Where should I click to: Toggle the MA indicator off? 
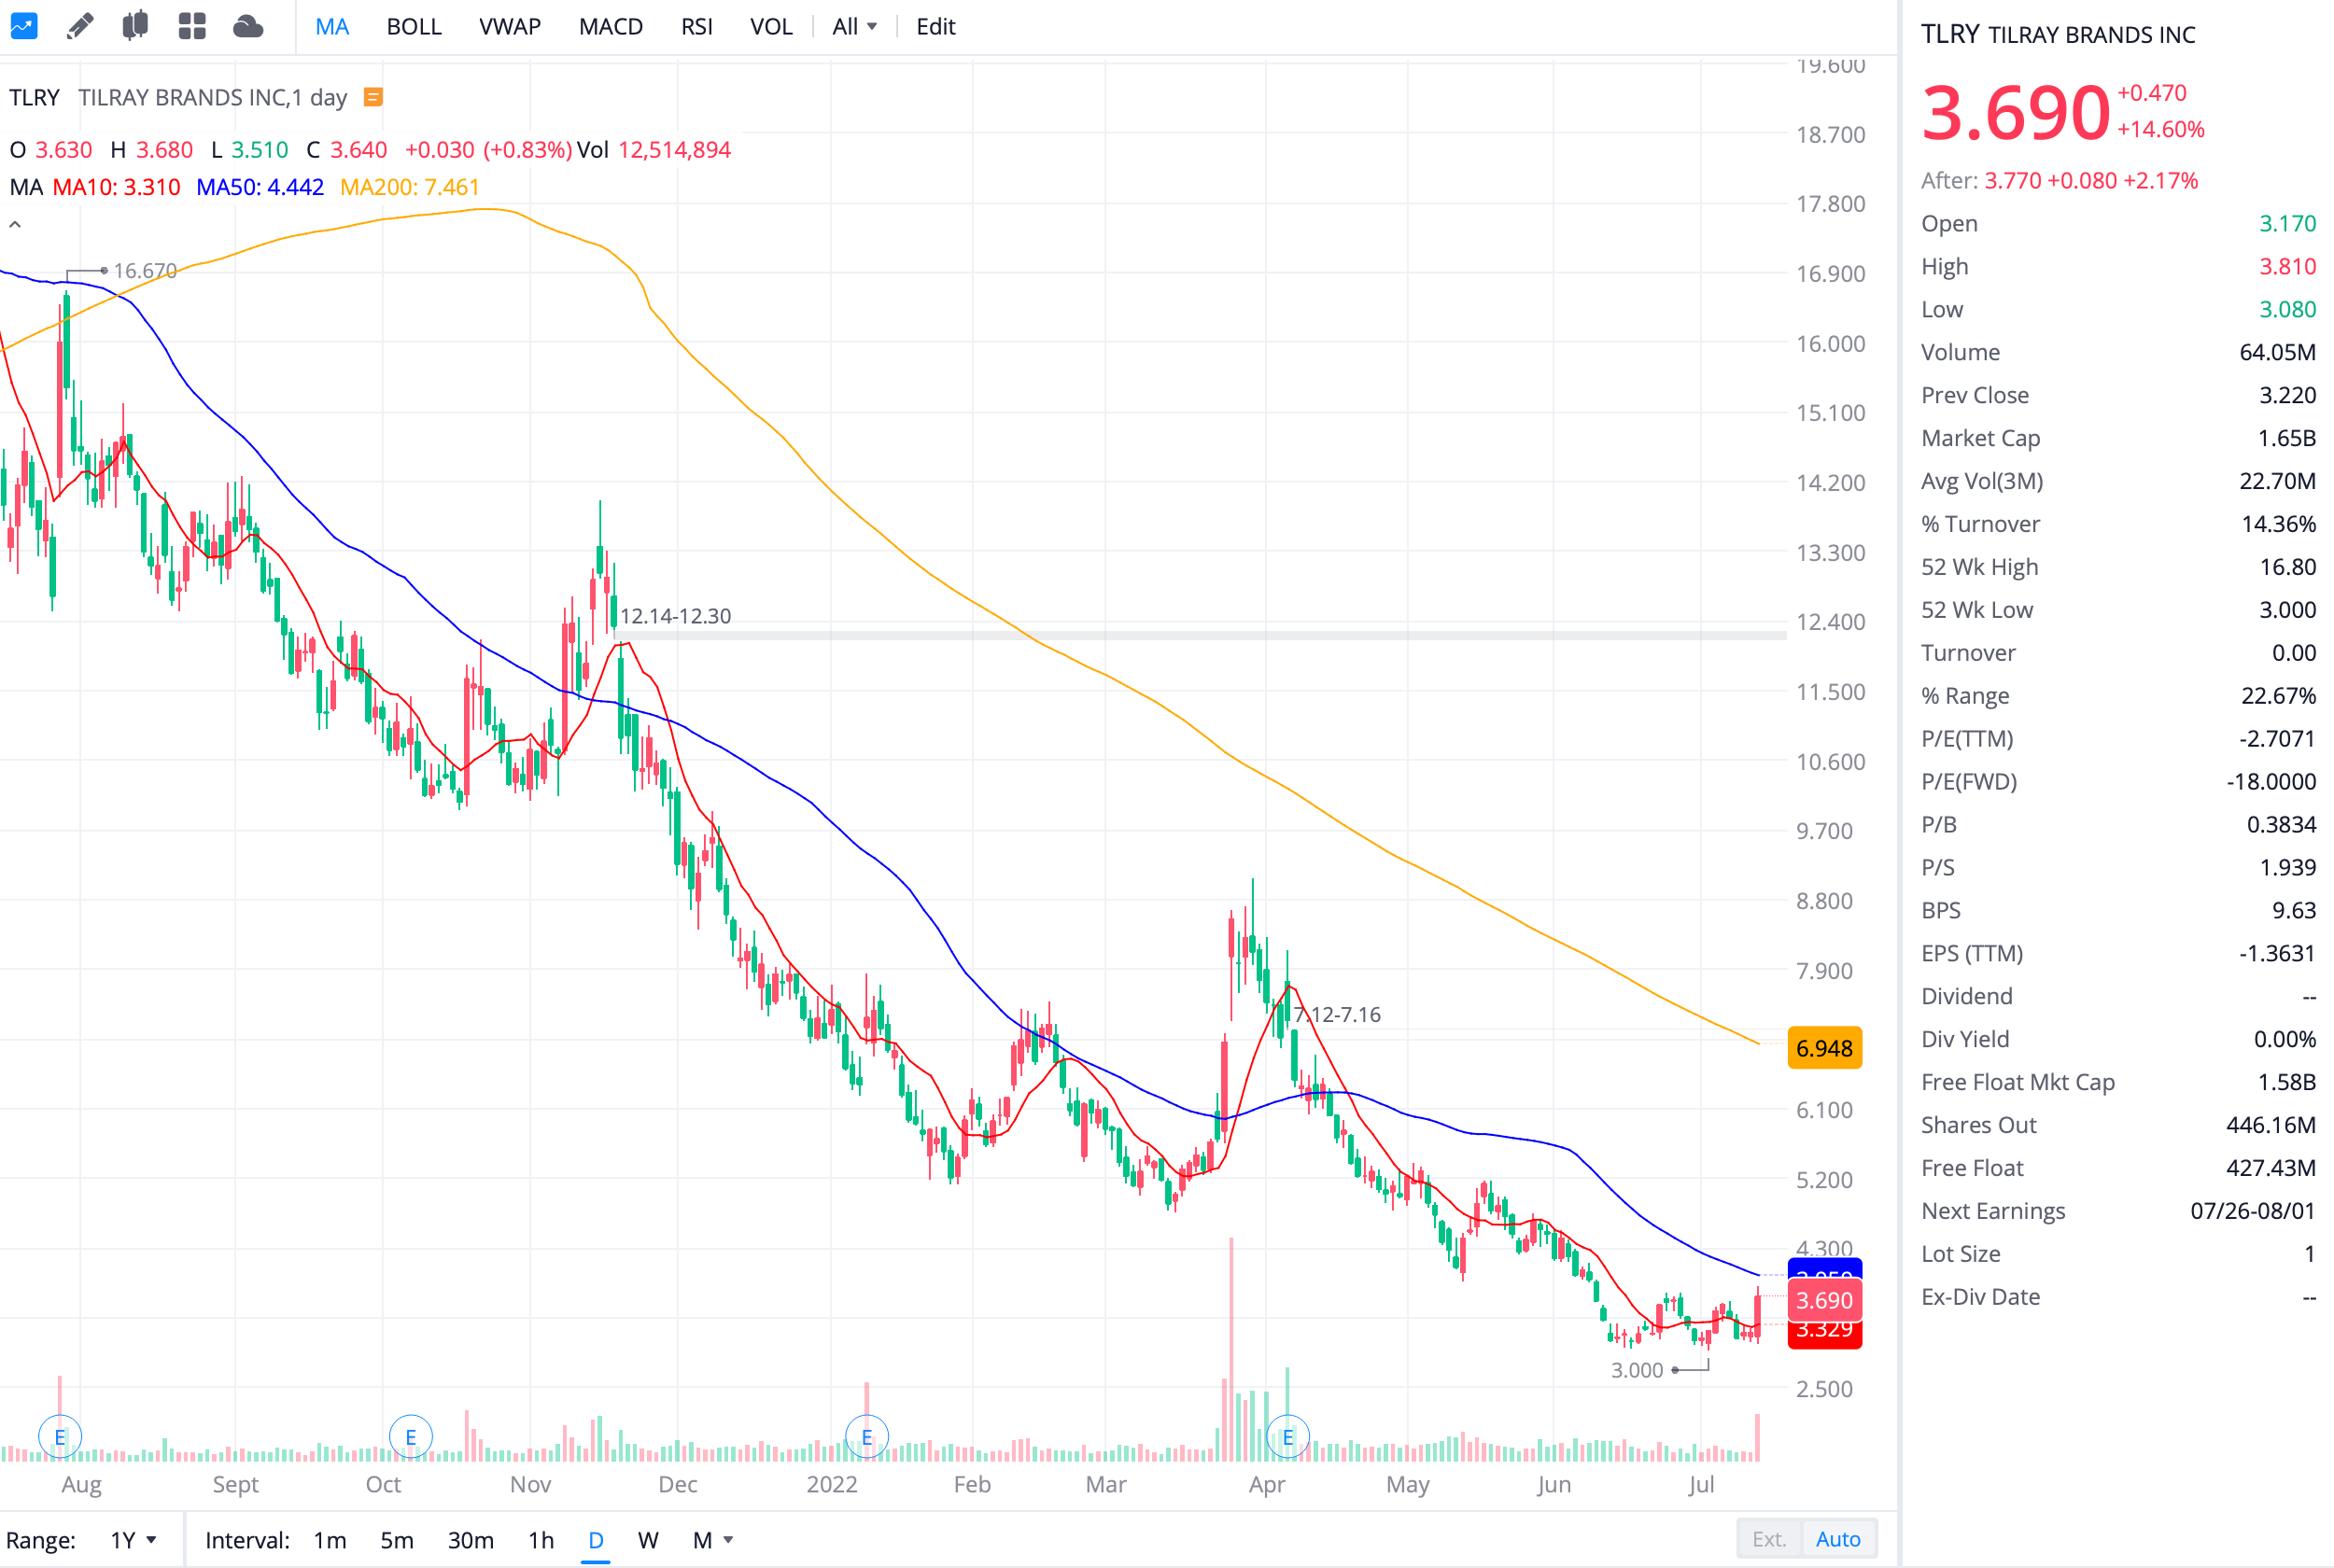(x=331, y=27)
